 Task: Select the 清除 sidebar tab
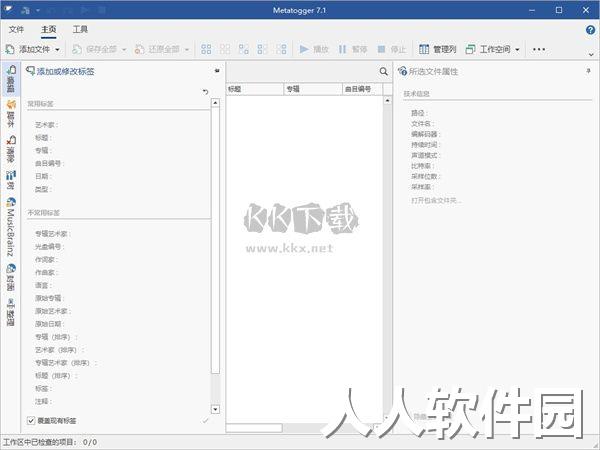tap(11, 149)
